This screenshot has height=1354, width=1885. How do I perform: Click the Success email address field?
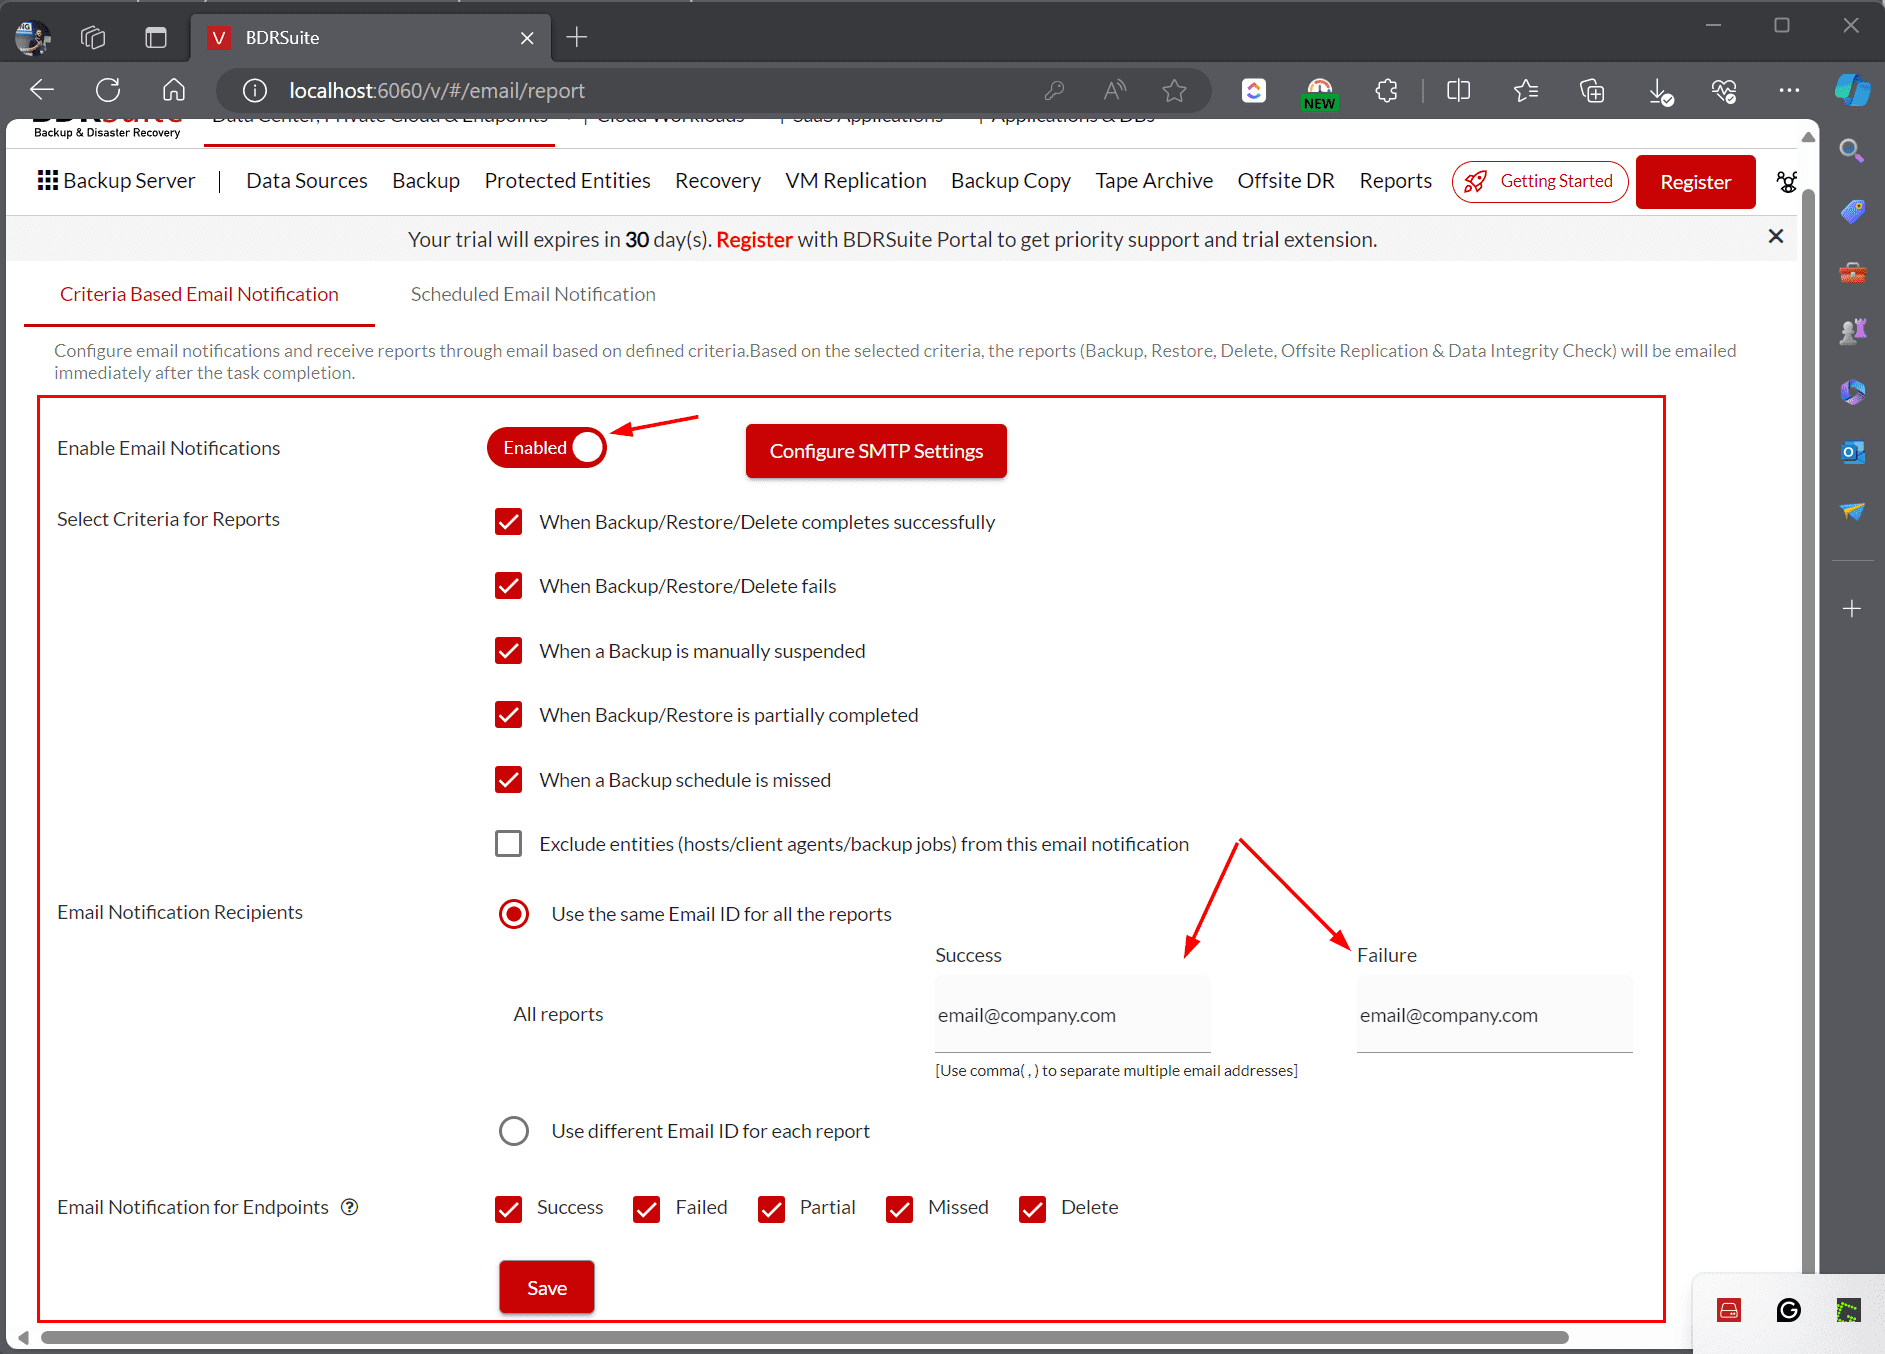(x=1073, y=1015)
